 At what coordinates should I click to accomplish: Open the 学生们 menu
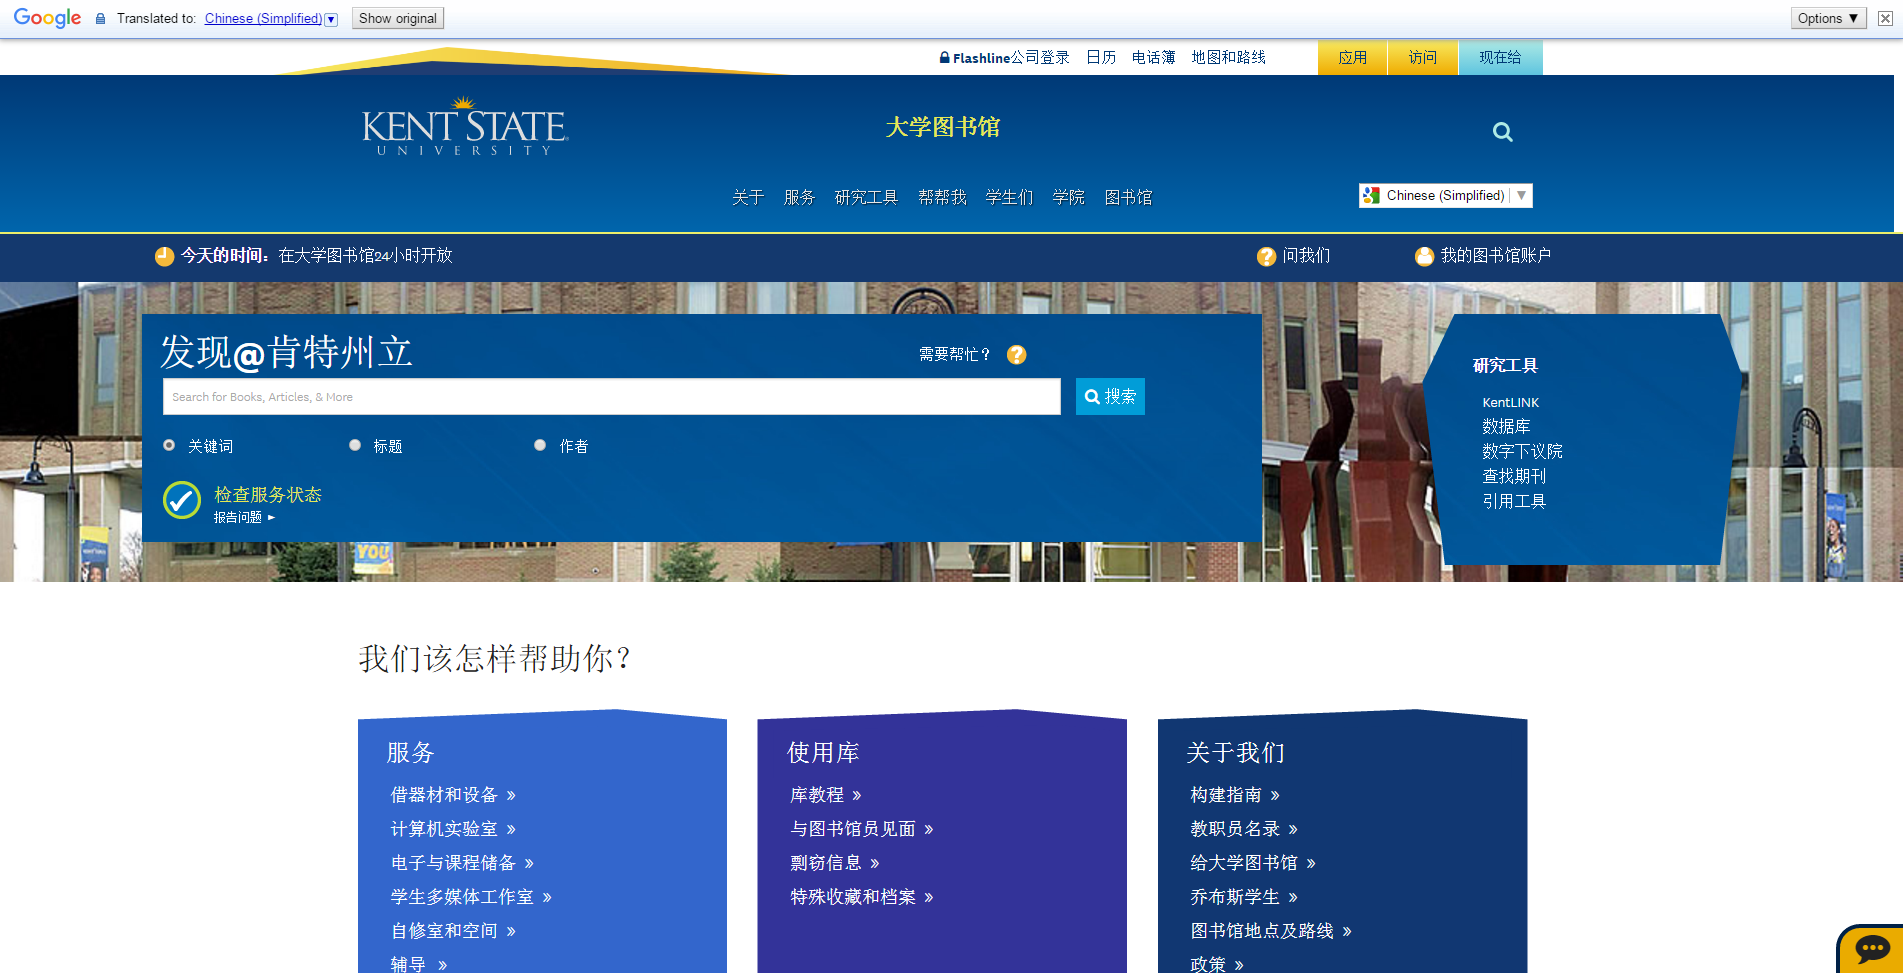[1009, 198]
